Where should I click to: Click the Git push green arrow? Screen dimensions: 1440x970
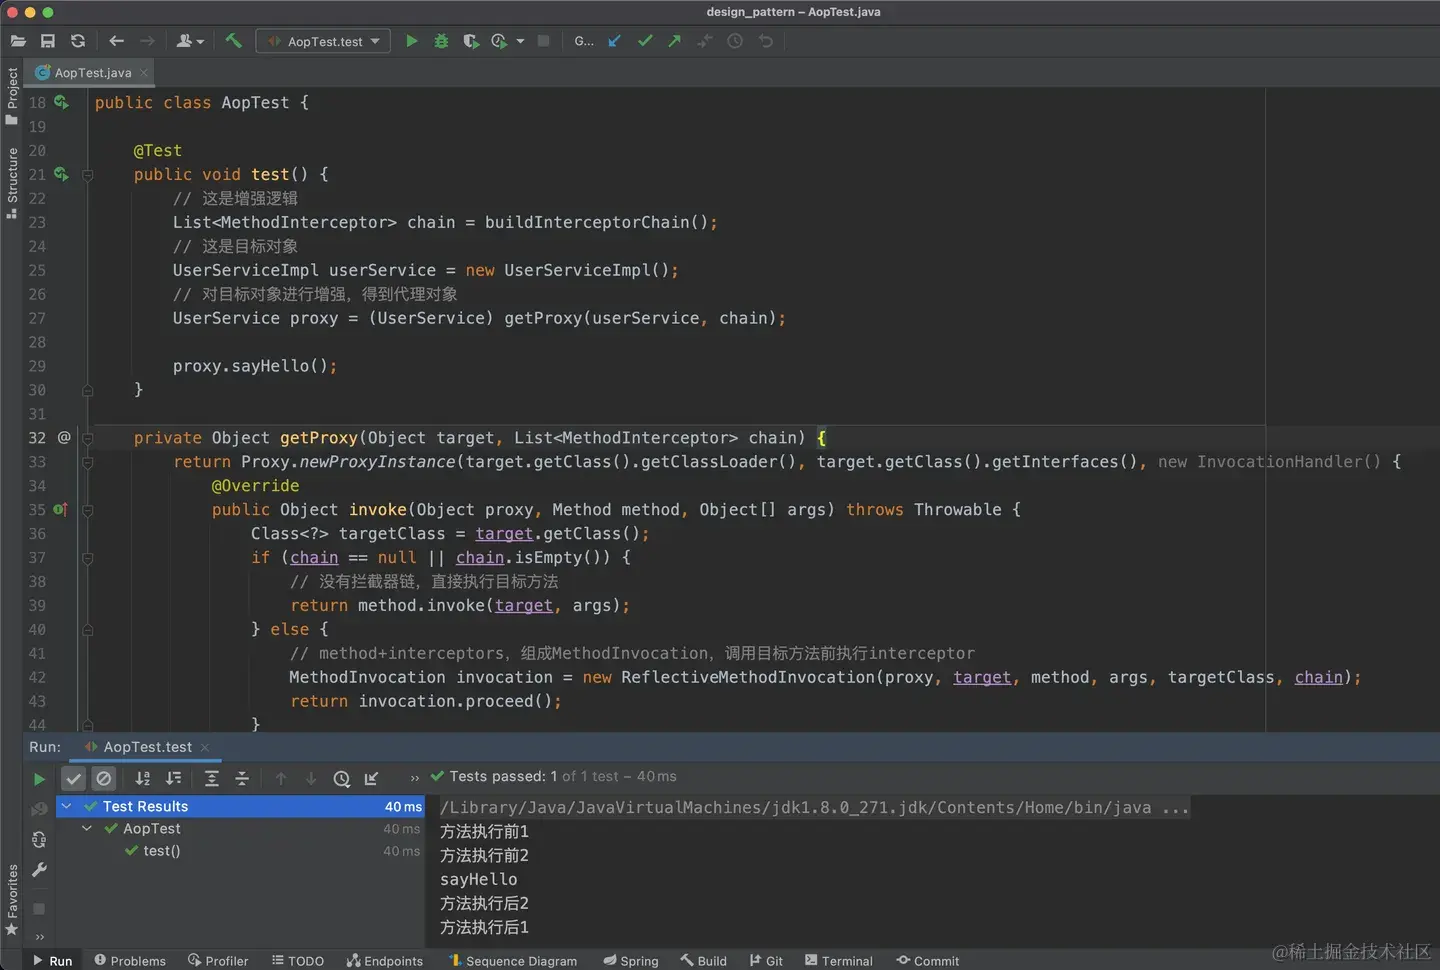(x=674, y=41)
